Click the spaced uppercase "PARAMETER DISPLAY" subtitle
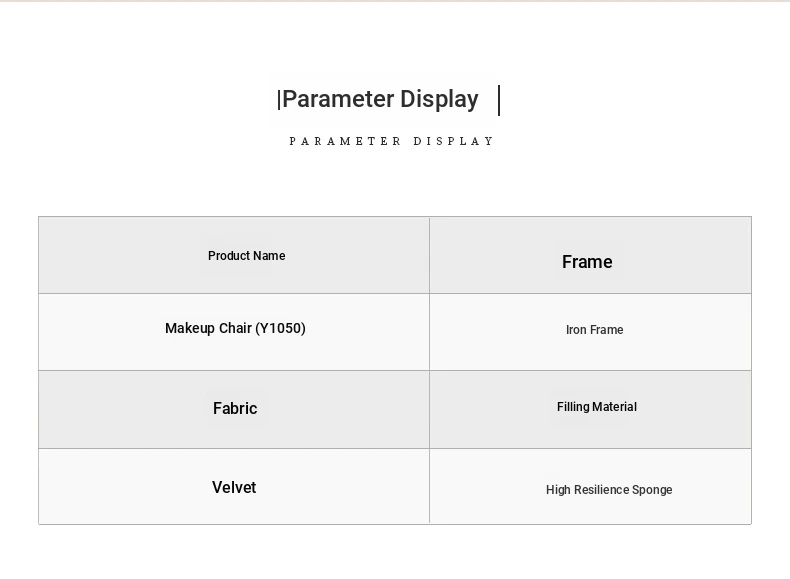The image size is (790, 579). [x=392, y=142]
